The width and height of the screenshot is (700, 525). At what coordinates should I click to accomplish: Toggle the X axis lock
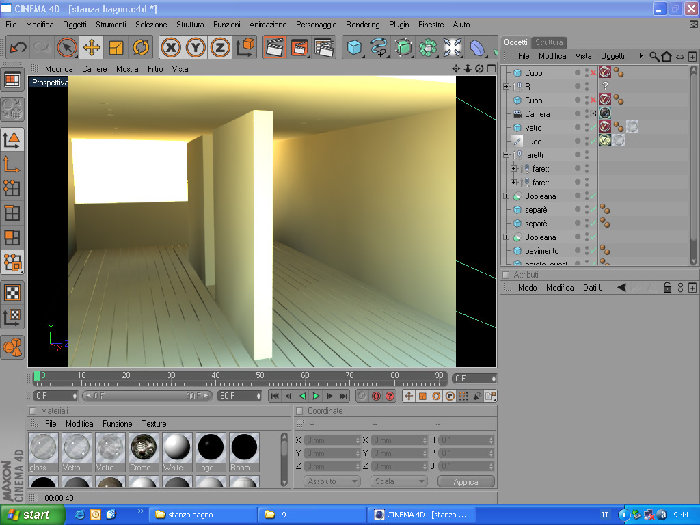coord(171,47)
